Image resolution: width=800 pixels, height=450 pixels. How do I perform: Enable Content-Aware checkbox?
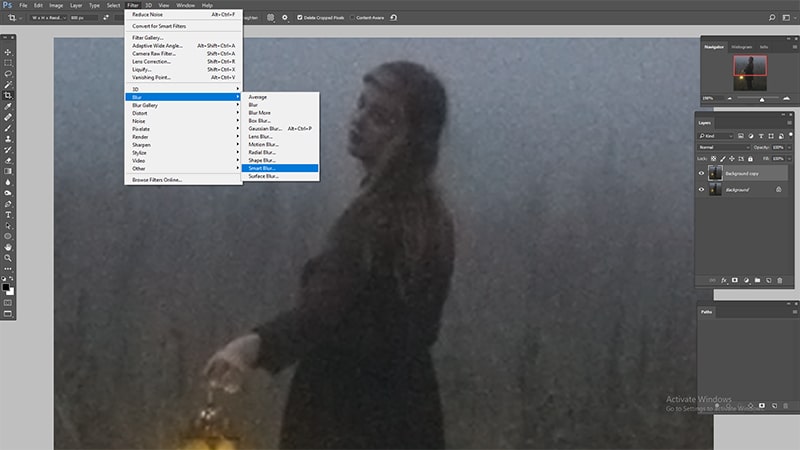tap(352, 17)
